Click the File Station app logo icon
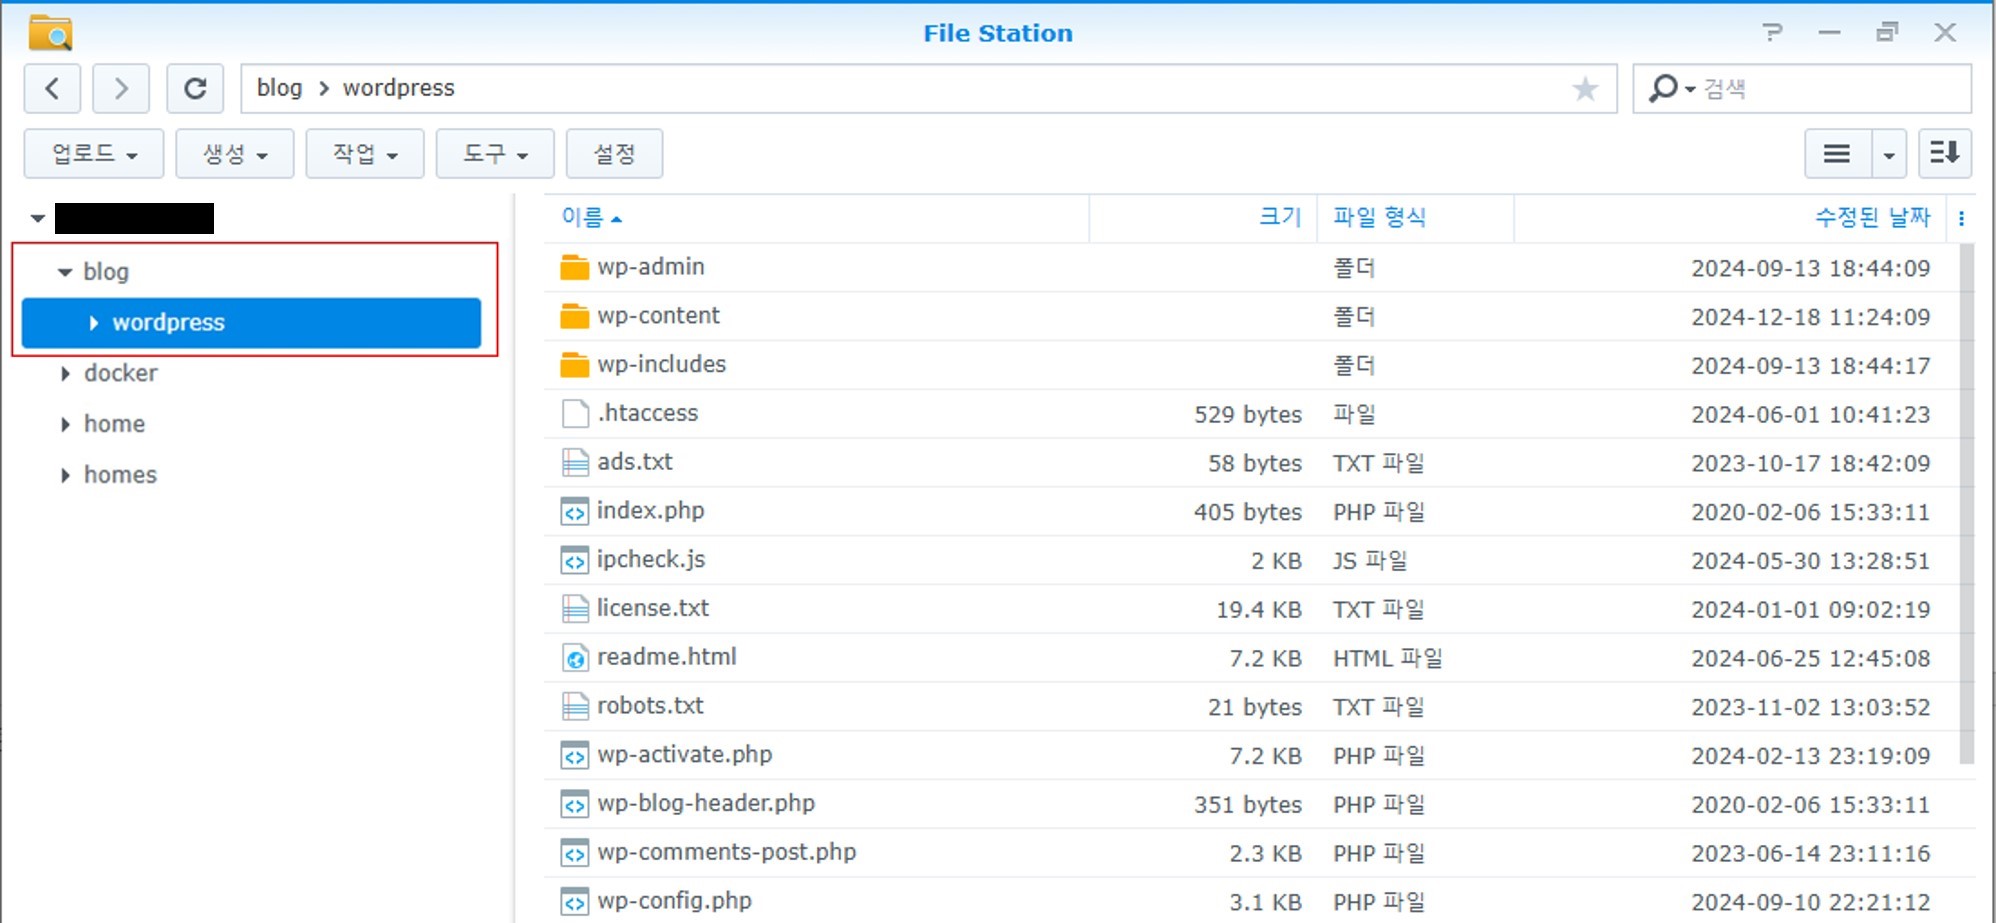Viewport: 1996px width, 923px height. pyautogui.click(x=50, y=33)
